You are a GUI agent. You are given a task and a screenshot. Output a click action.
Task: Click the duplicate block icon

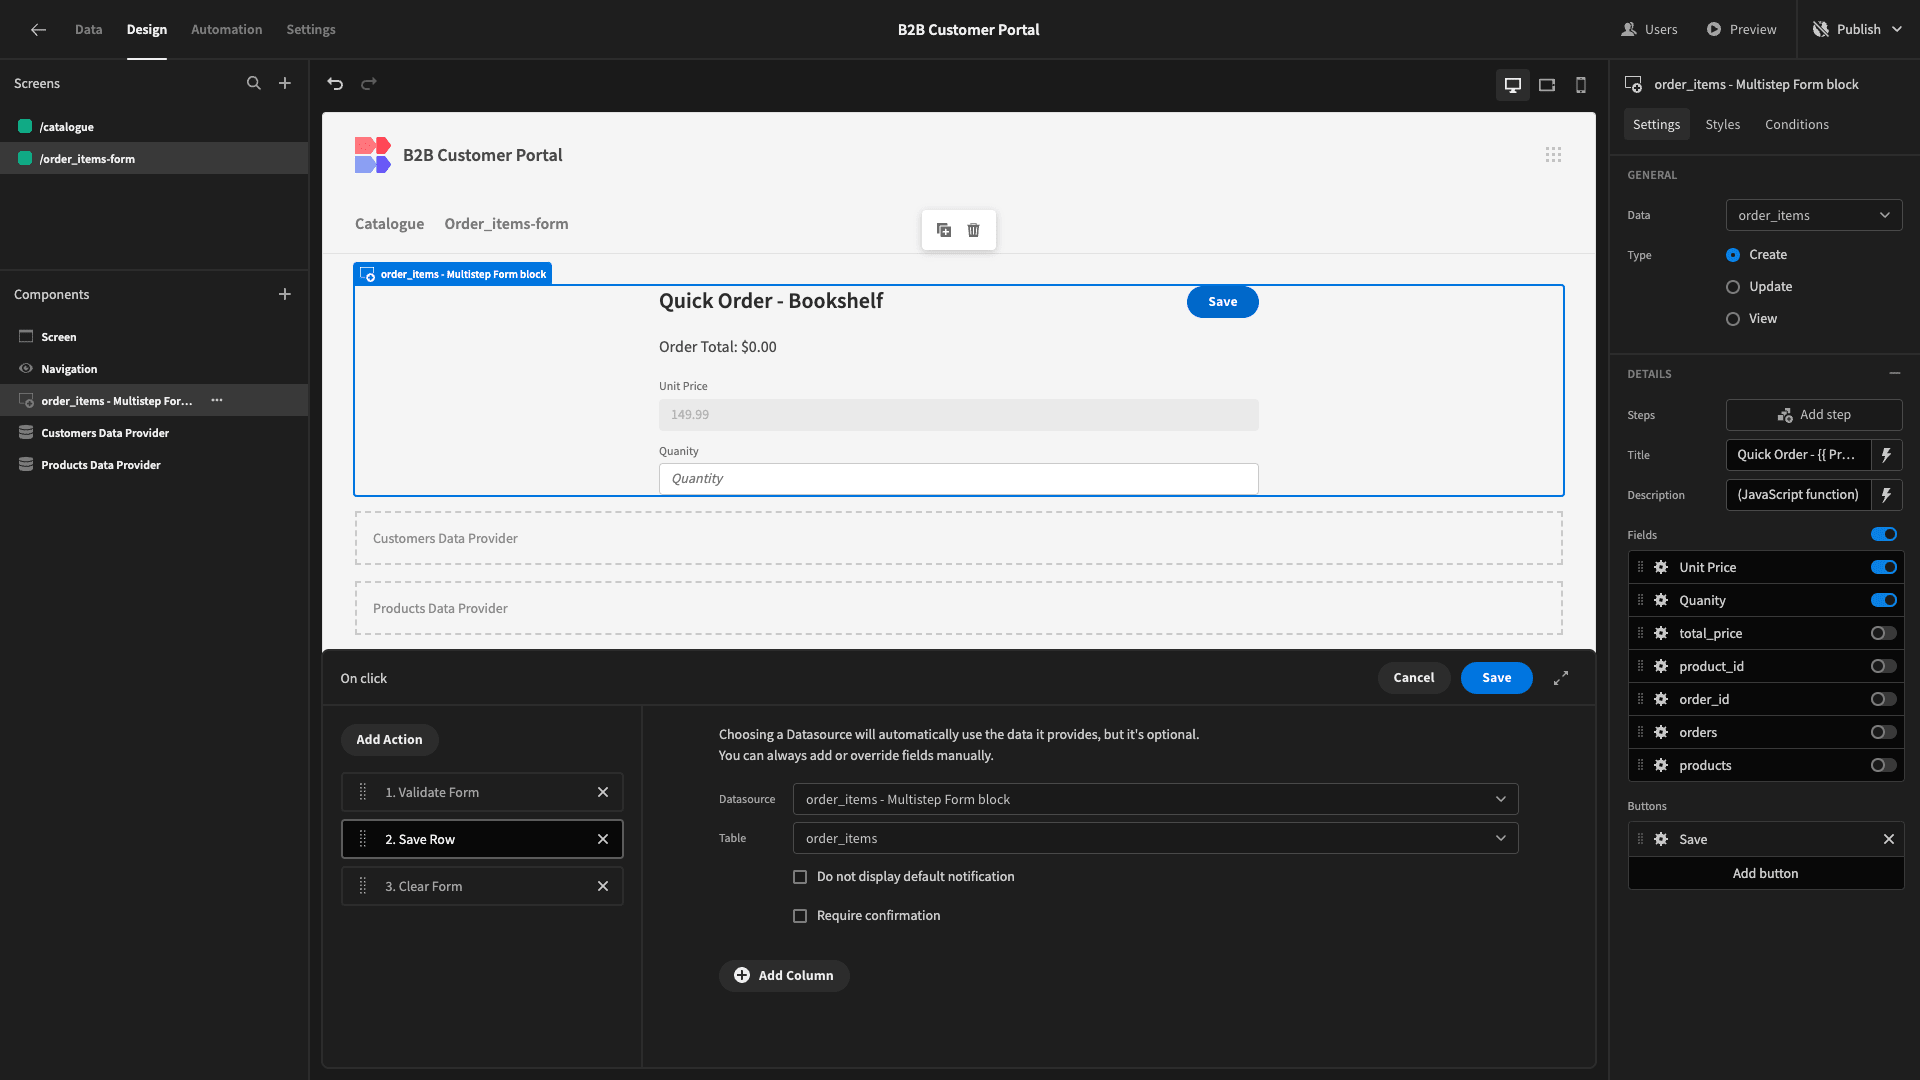pos(944,229)
